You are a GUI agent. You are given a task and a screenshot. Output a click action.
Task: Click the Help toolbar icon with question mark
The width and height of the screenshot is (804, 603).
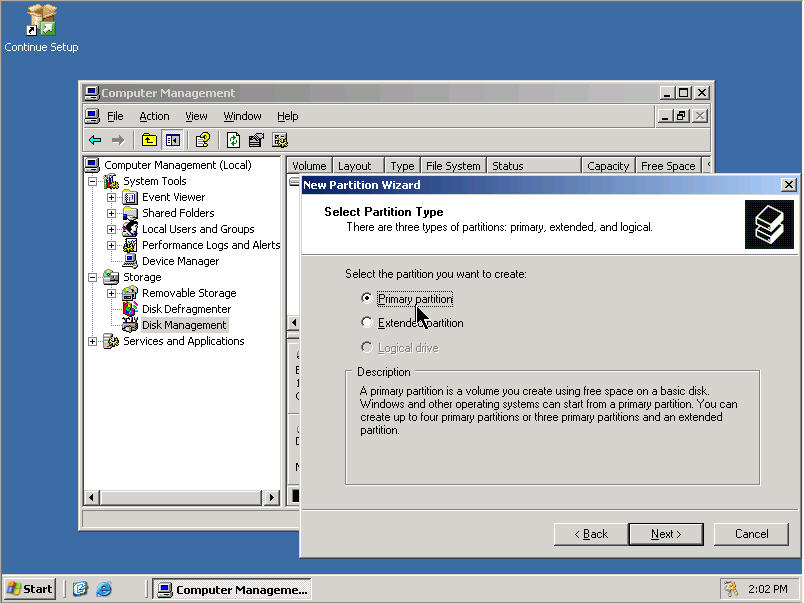[203, 140]
